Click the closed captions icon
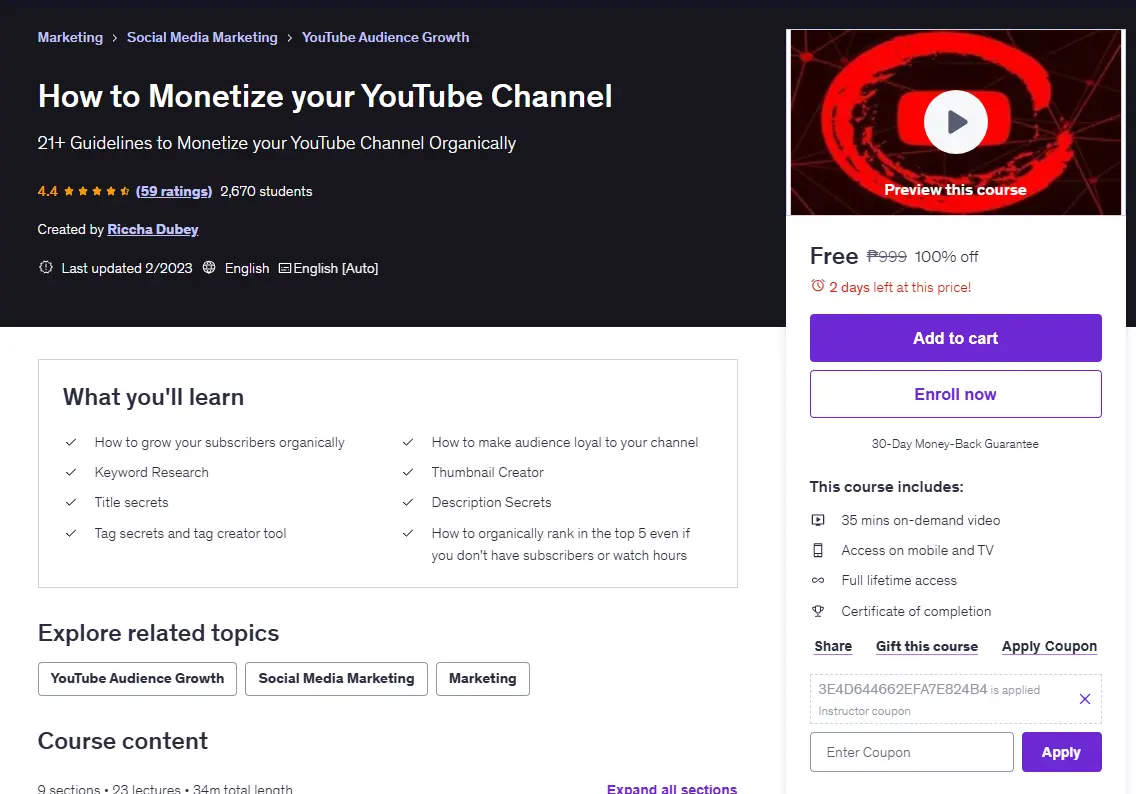Screen dimensions: 1136x794 285,268
